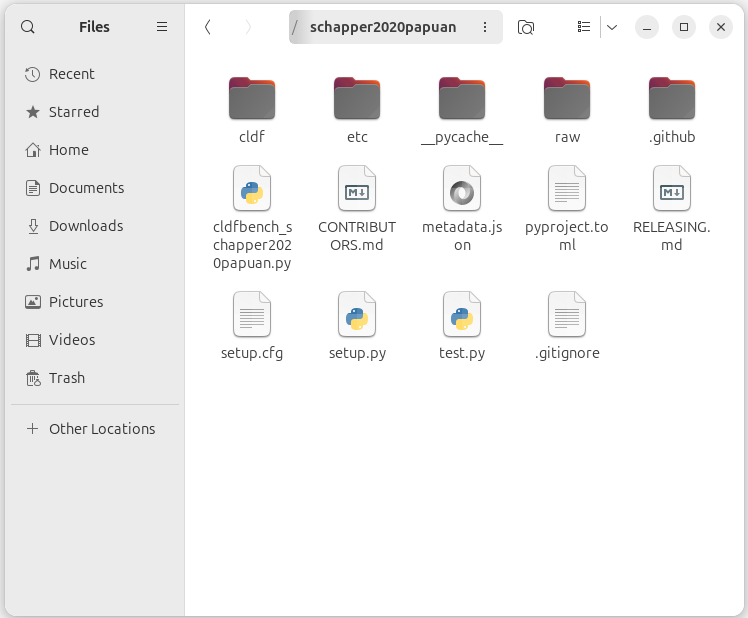
Task: Open Trash in the sidebar
Action: tap(95, 378)
